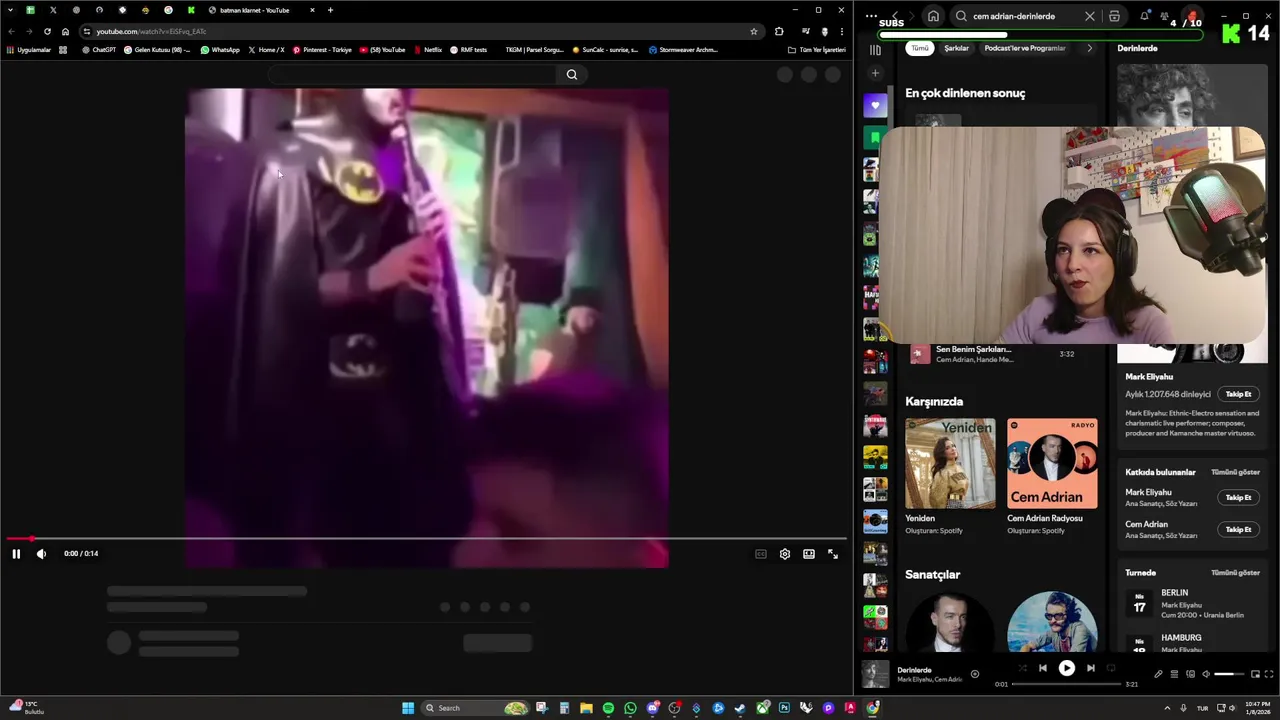1280x720 pixels.
Task: Enter Spotify fullscreen view
Action: click(1269, 674)
